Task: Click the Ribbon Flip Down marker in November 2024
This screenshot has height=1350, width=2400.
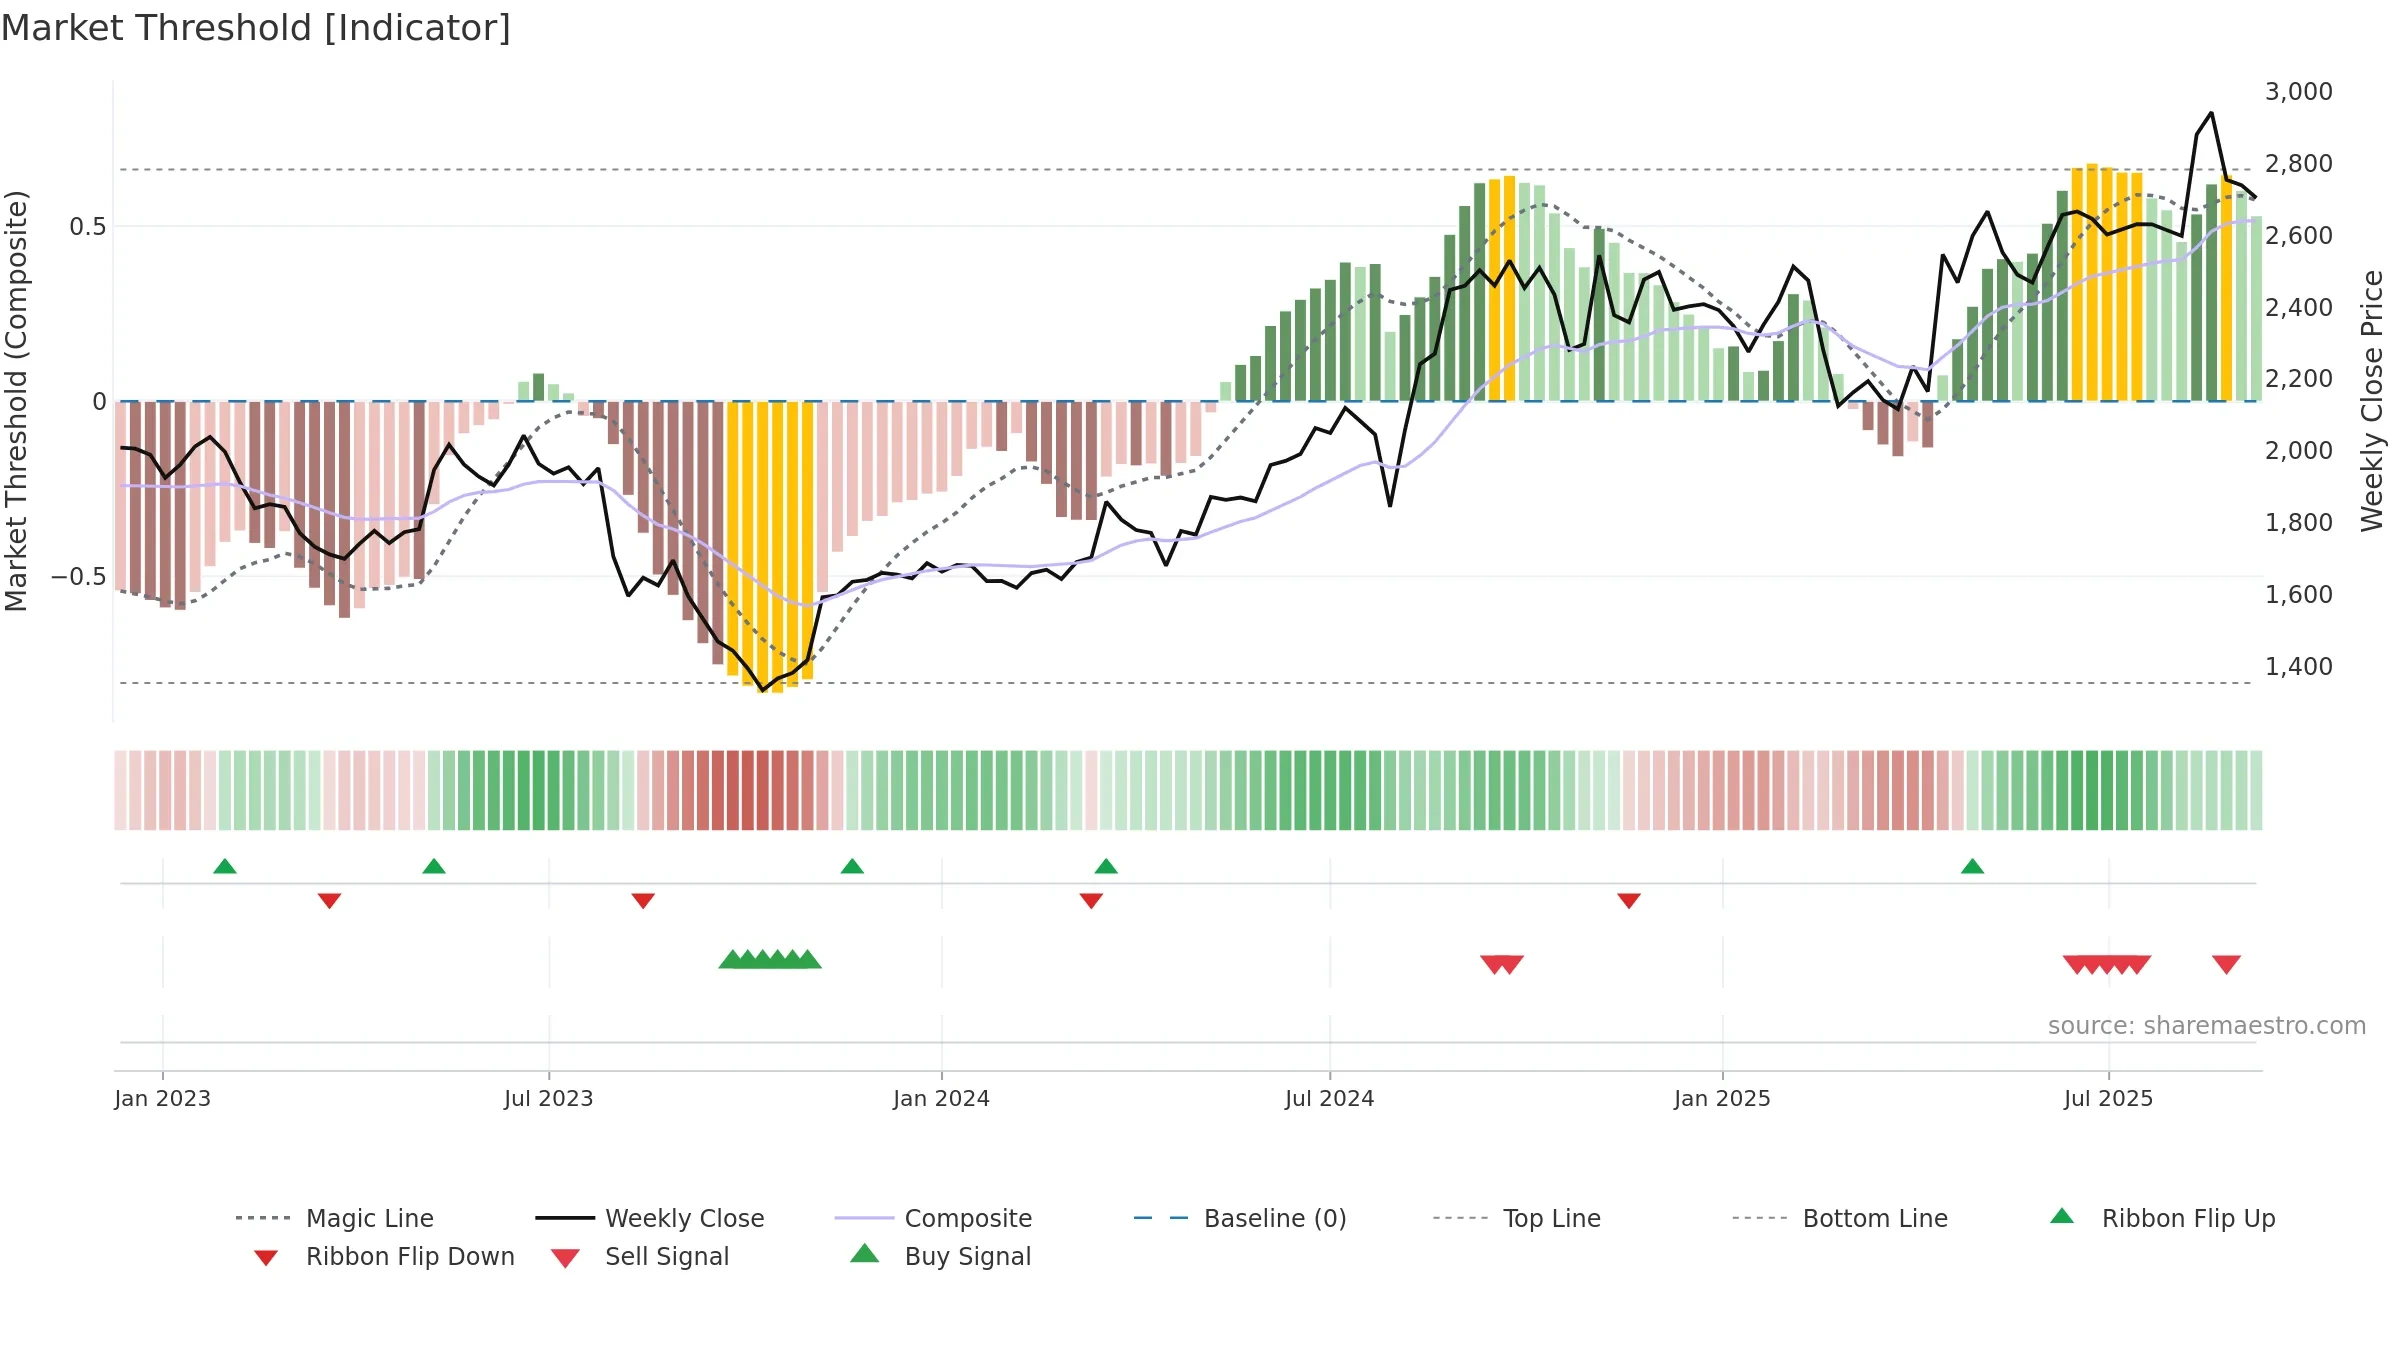Action: click(x=1629, y=901)
